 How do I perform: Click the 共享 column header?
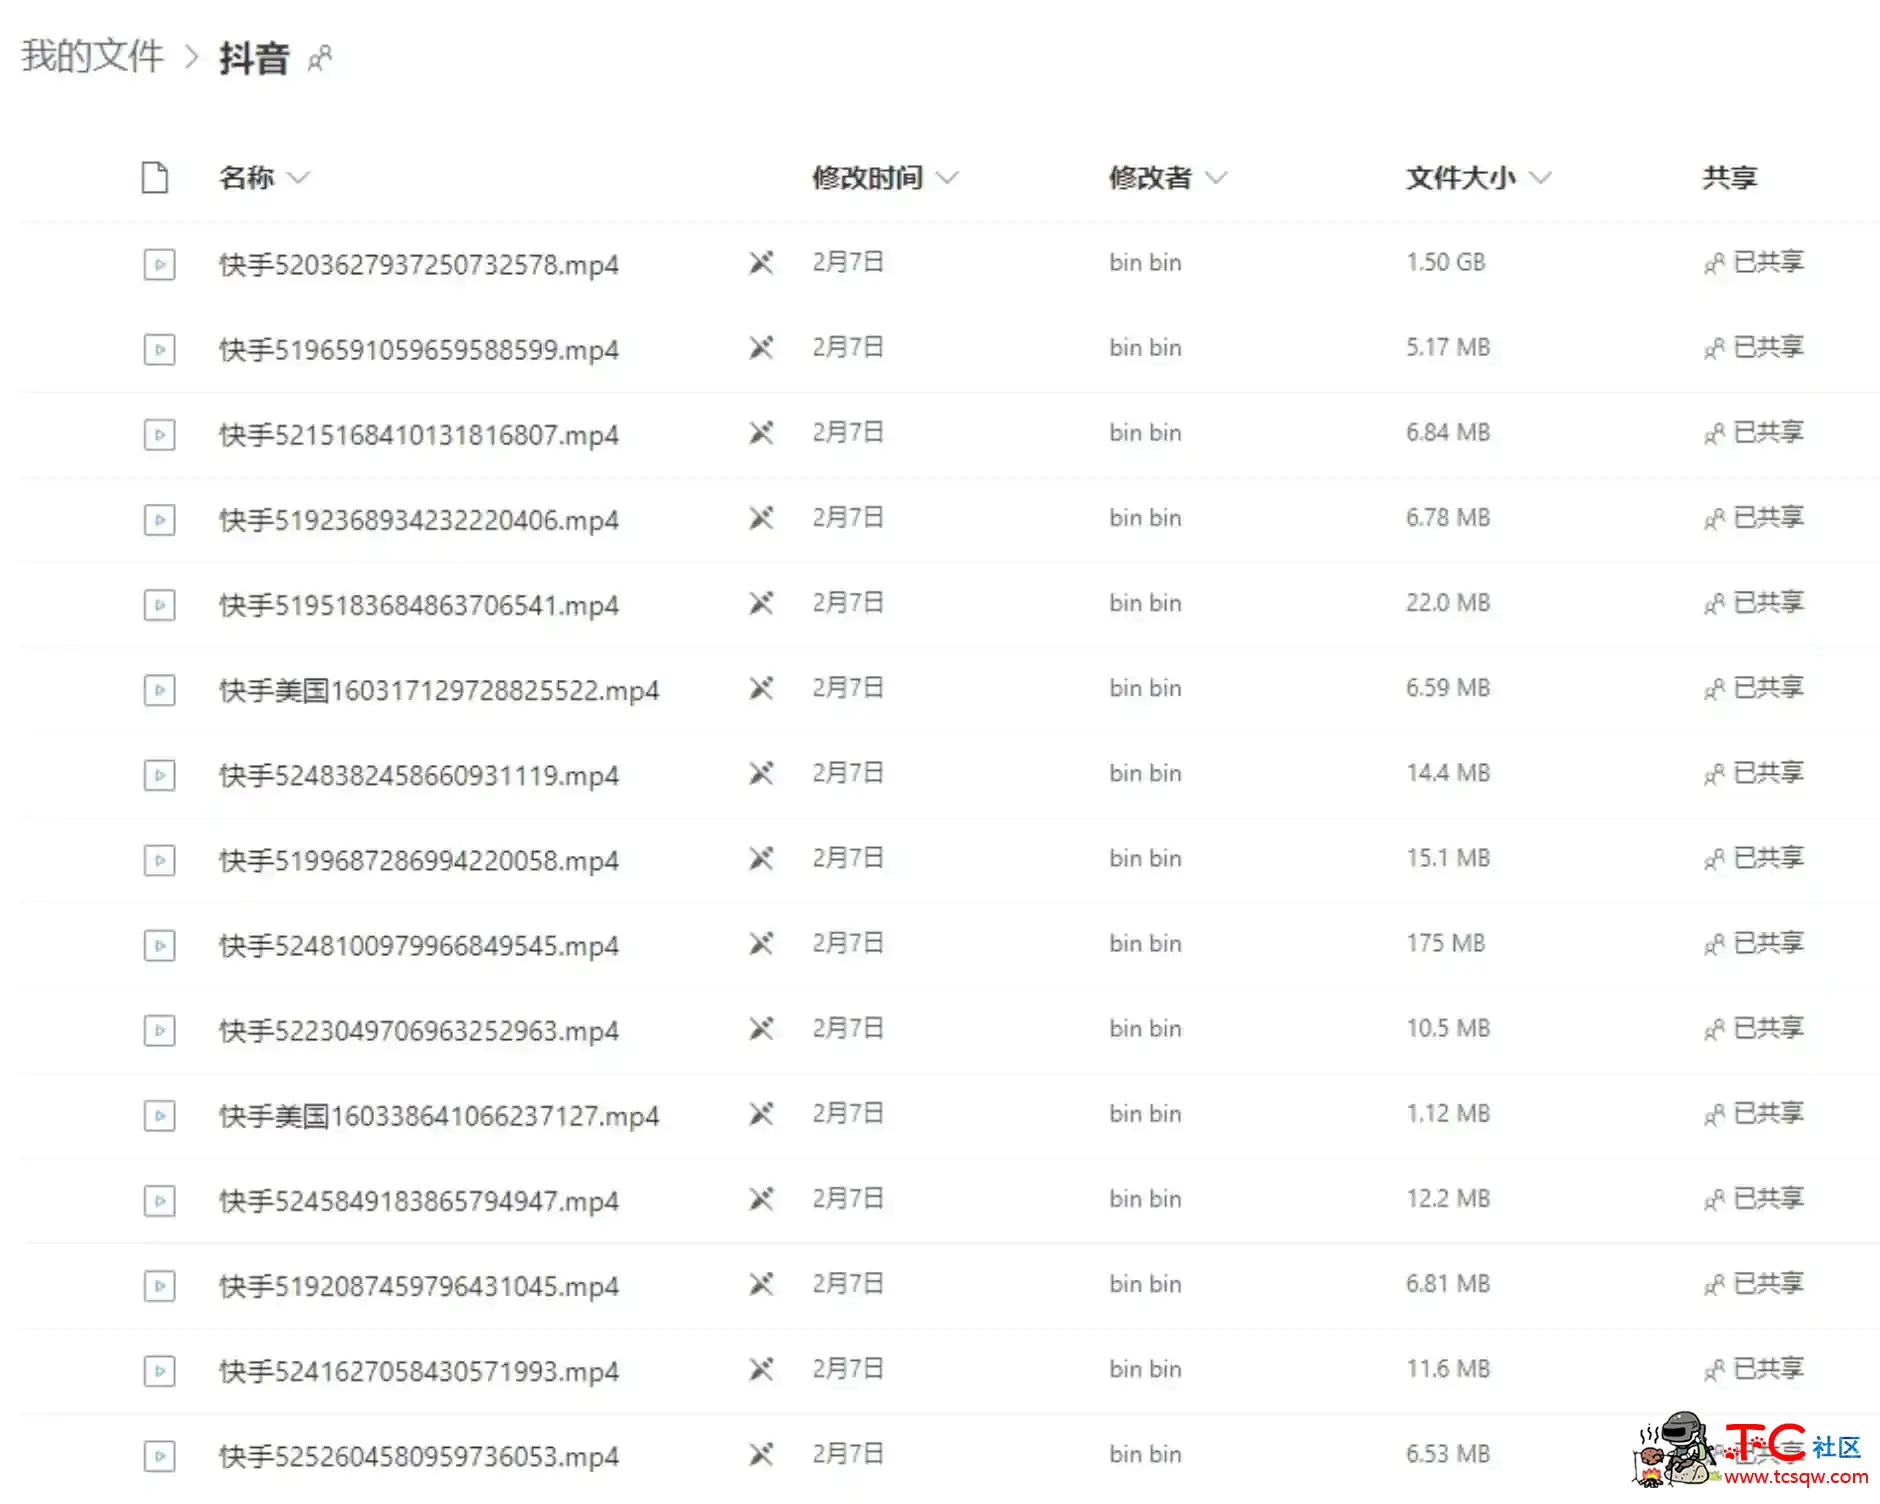tap(1729, 177)
